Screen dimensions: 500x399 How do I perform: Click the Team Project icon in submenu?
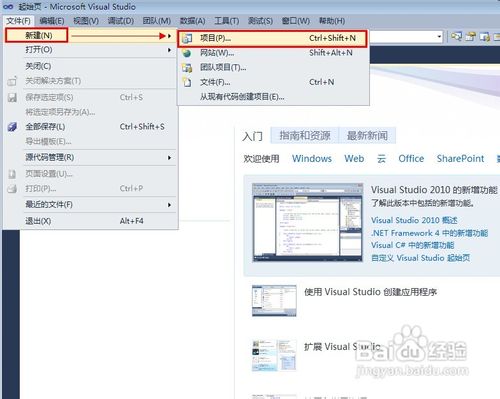[187, 68]
